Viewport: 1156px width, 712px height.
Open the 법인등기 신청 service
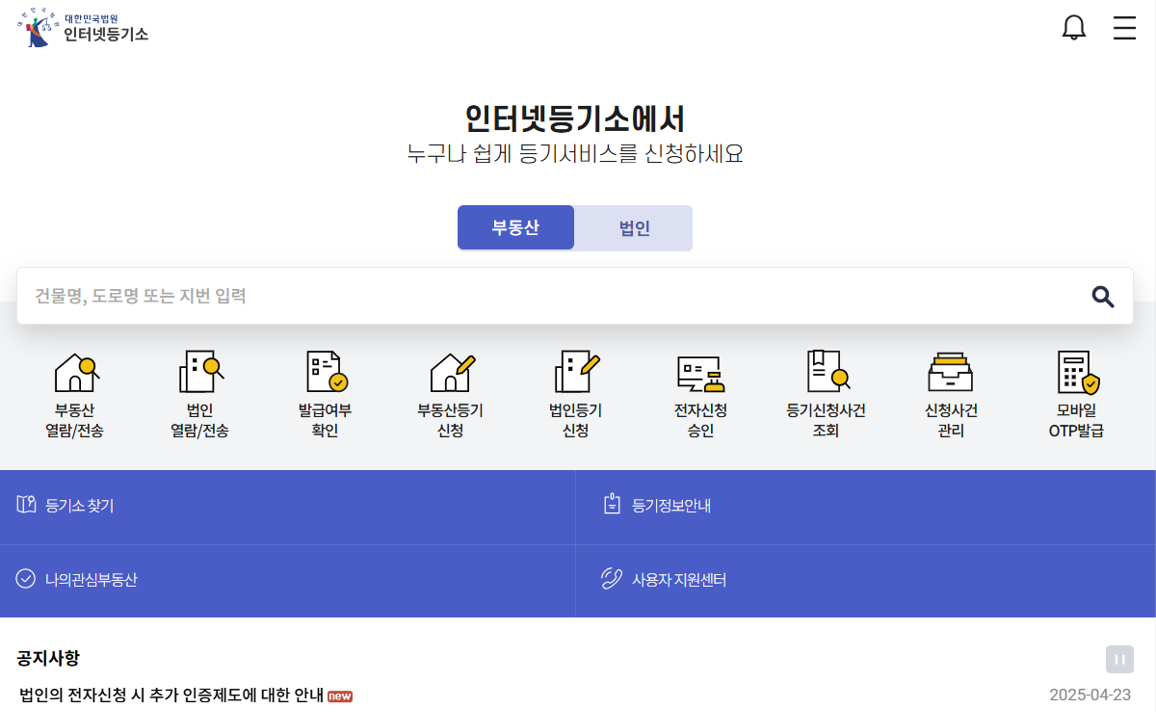(576, 392)
